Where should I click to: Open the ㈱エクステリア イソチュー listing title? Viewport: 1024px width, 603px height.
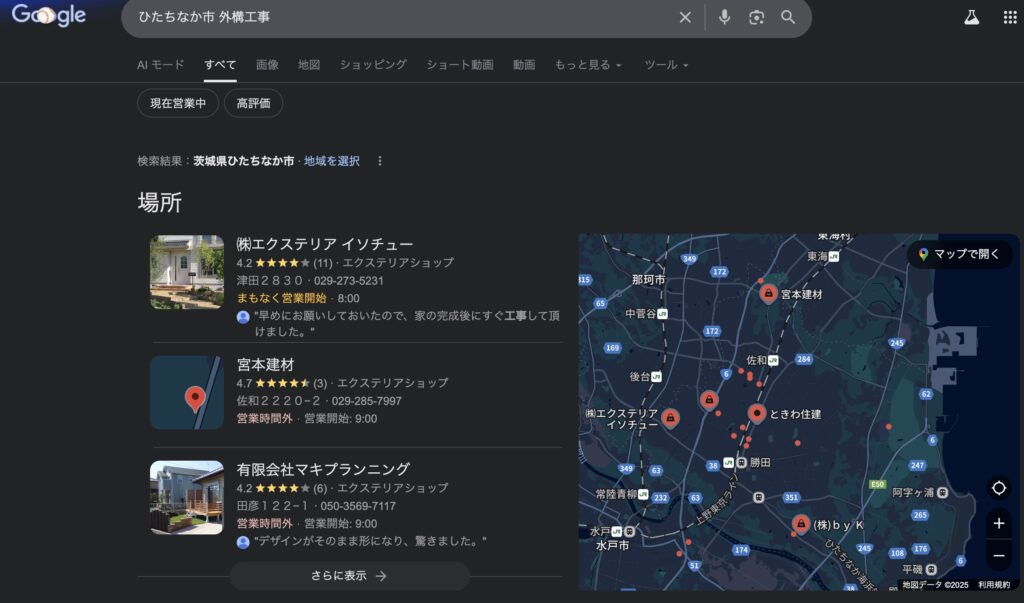325,244
